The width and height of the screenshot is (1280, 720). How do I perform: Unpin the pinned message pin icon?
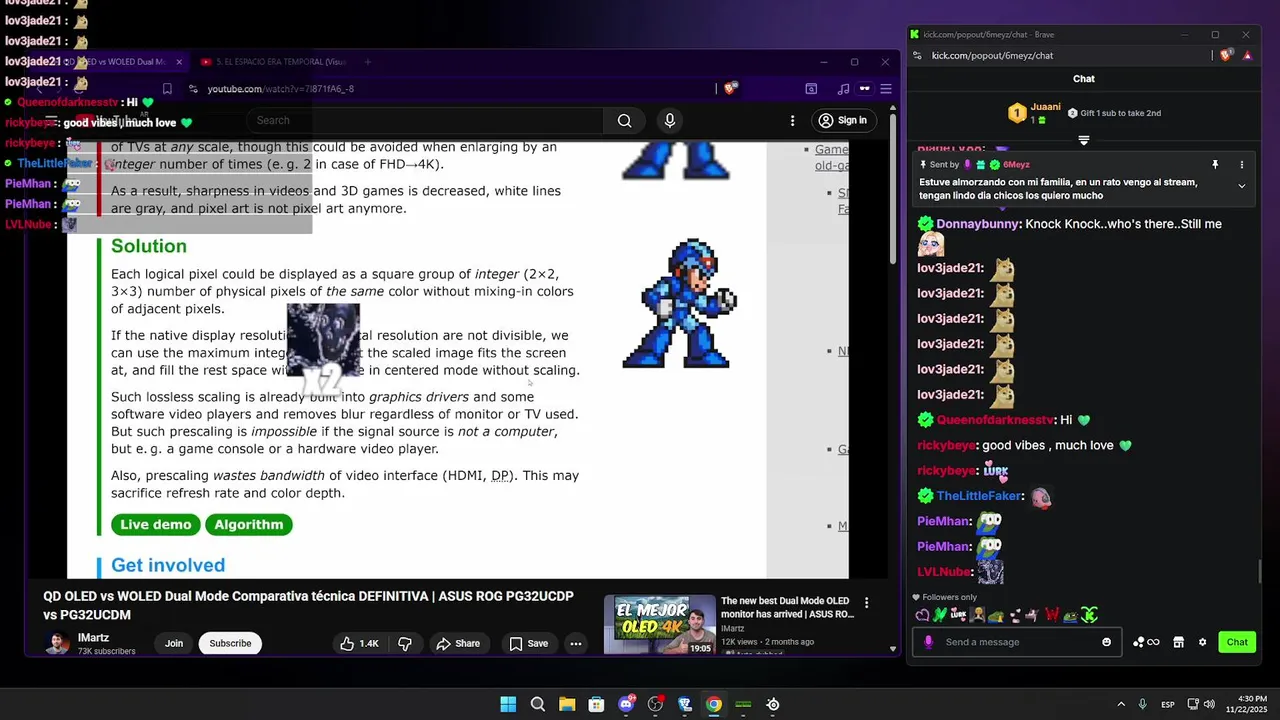click(x=1216, y=165)
